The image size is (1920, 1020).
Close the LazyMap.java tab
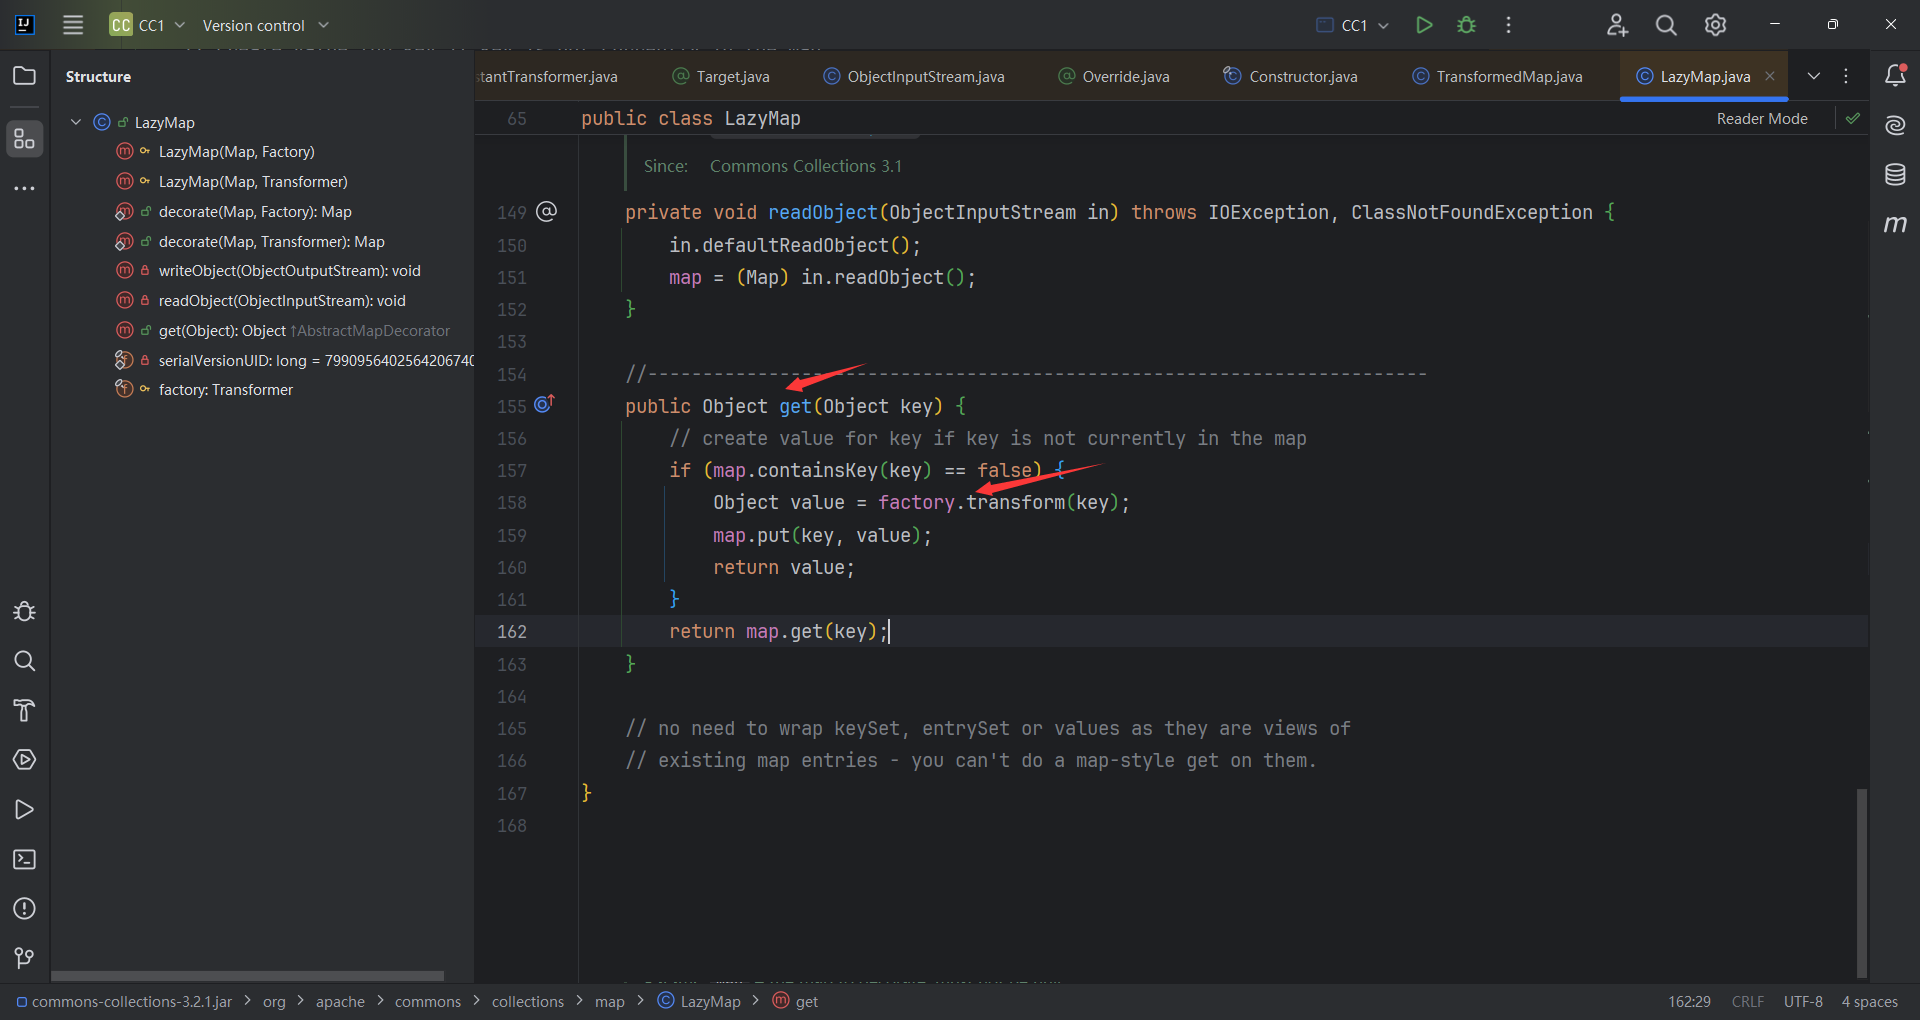pos(1770,76)
